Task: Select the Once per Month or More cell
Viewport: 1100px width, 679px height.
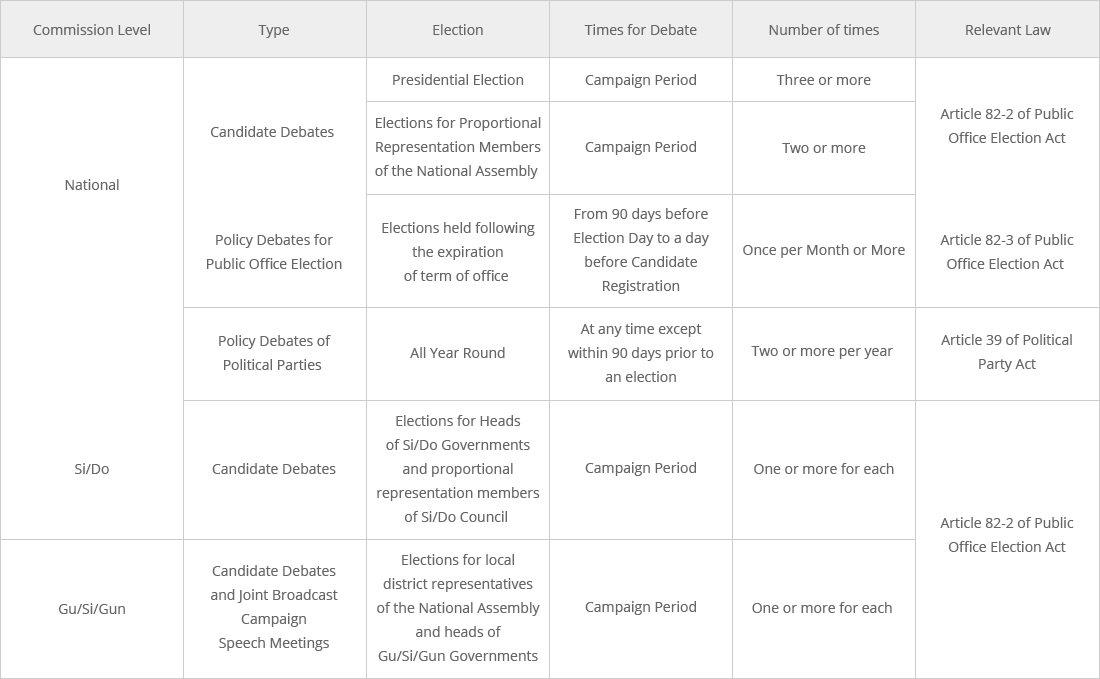Action: pyautogui.click(x=824, y=250)
